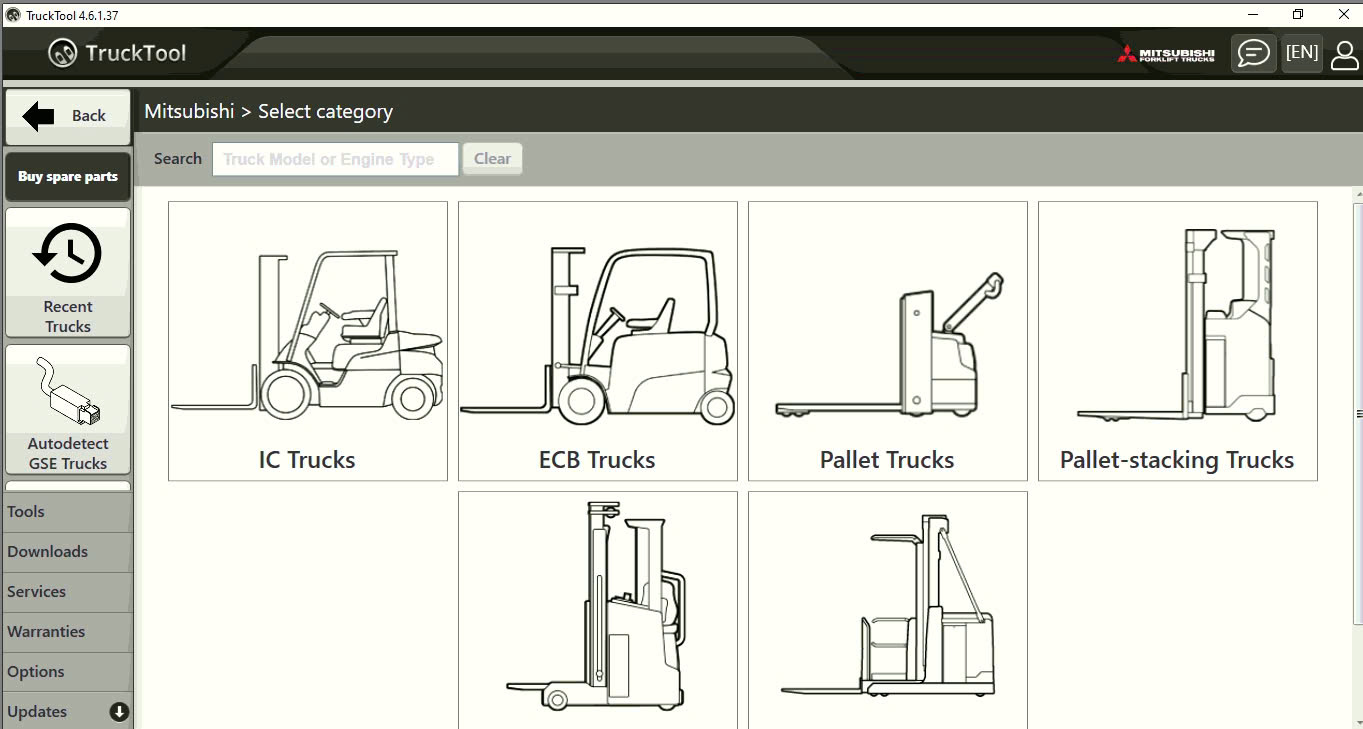Image resolution: width=1363 pixels, height=729 pixels.
Task: Click the TruckTool logo icon
Action: 62,53
